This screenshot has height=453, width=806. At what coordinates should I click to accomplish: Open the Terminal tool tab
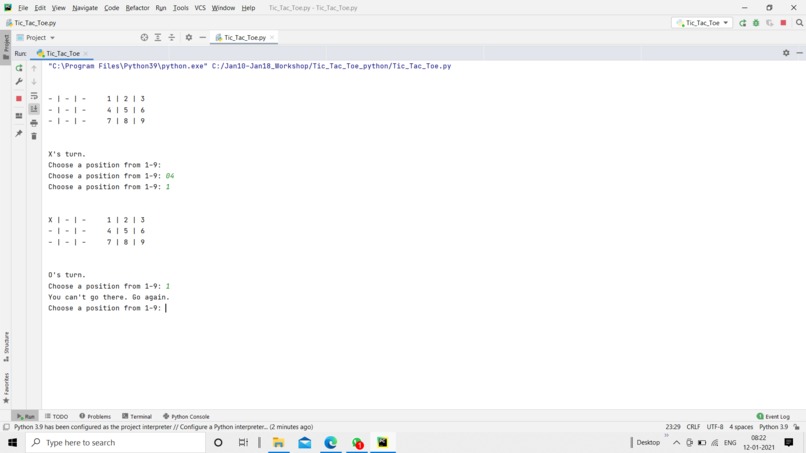click(x=137, y=416)
